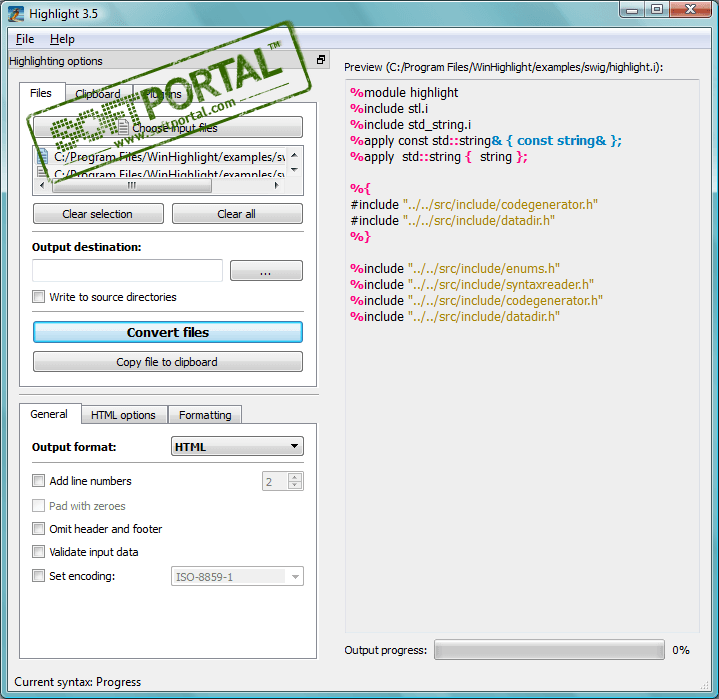Viewport: 719px width, 699px height.
Task: Click file list scroll up arrow
Action: pyautogui.click(x=294, y=155)
